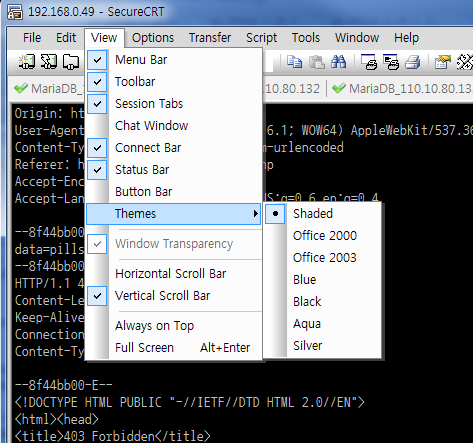Enable the Chat Window option
Viewport: 473px width, 443px height.
click(x=173, y=126)
